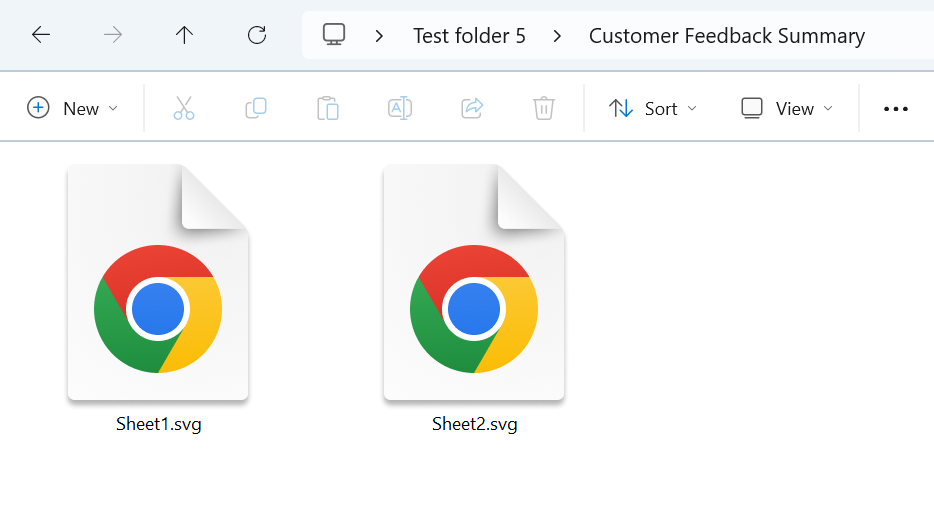Image resolution: width=934 pixels, height=518 pixels.
Task: Open the New item dropdown
Action: tap(73, 108)
